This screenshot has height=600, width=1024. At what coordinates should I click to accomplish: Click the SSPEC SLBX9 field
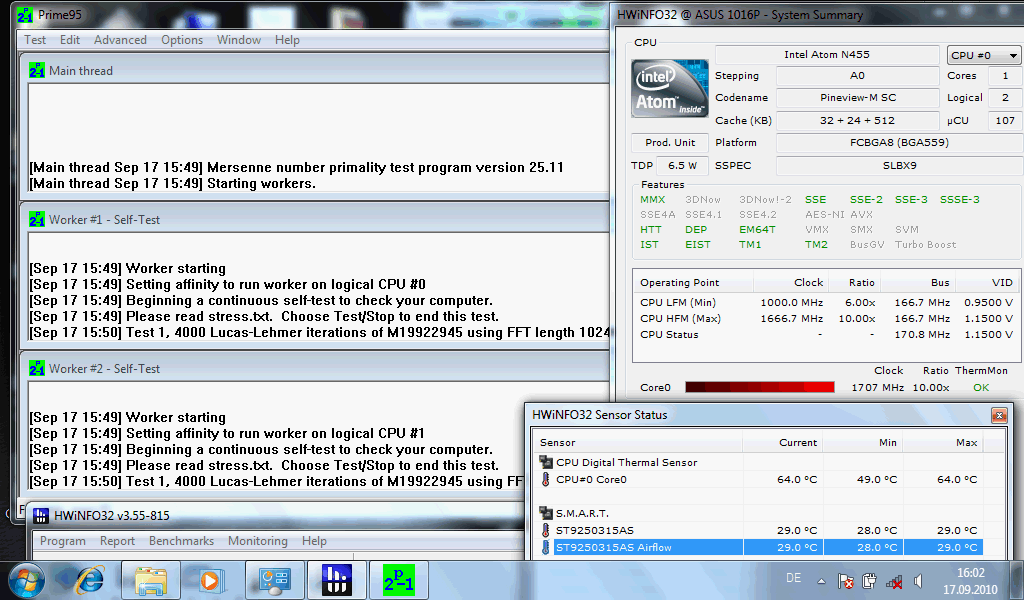tap(899, 166)
